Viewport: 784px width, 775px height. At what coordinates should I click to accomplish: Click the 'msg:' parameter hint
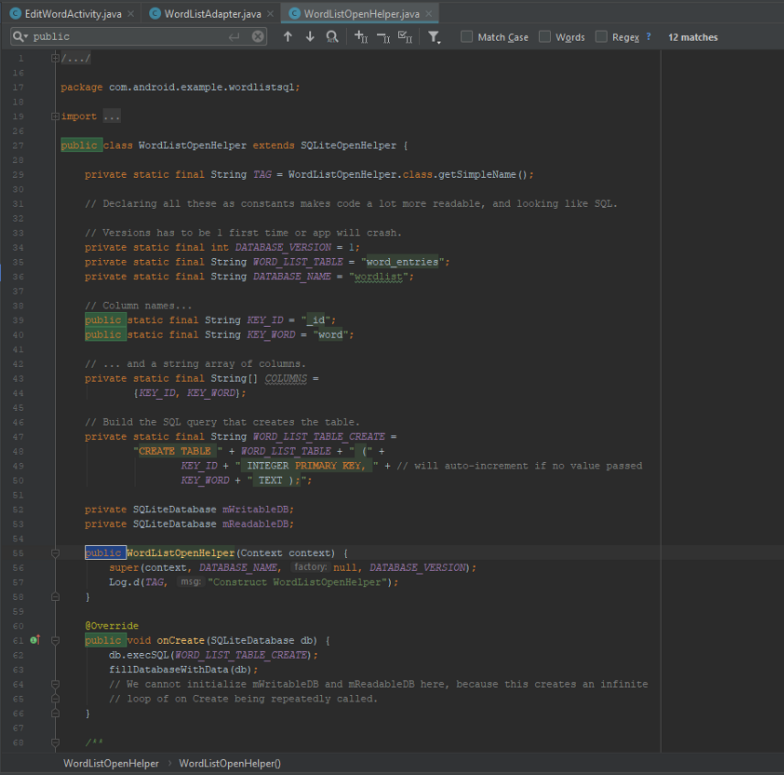pos(190,582)
